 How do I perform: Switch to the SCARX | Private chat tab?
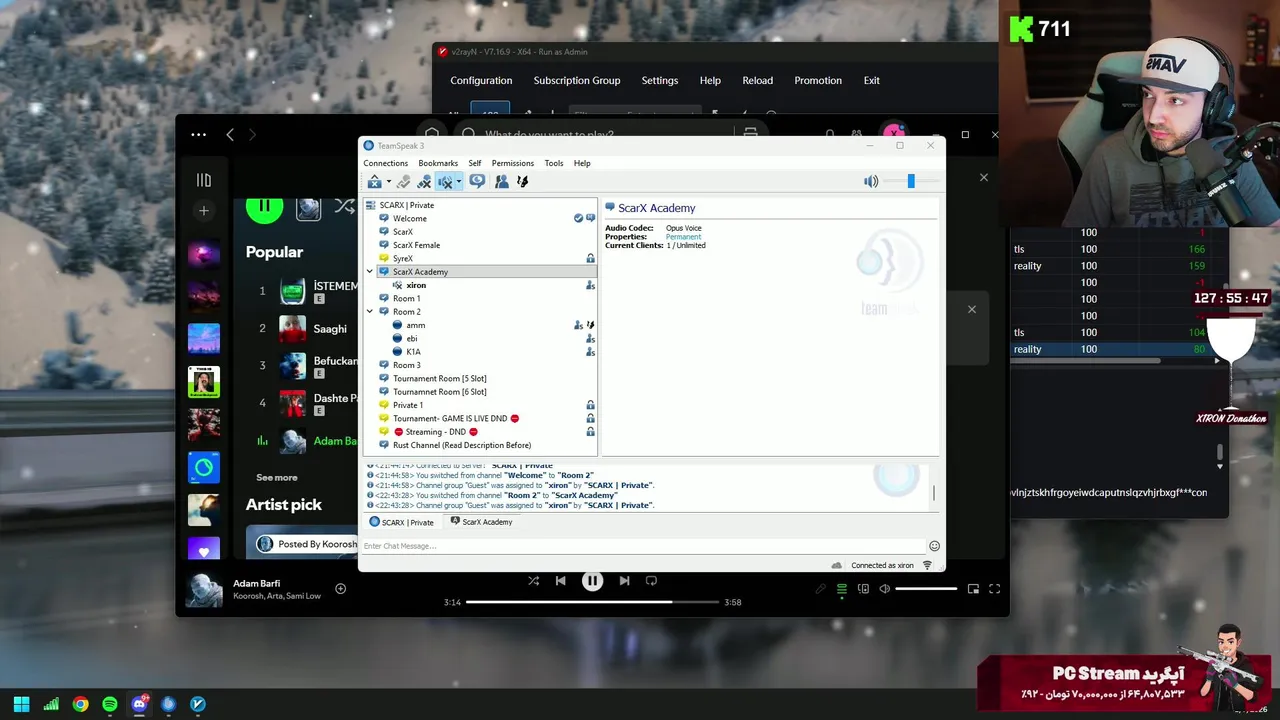coord(402,522)
